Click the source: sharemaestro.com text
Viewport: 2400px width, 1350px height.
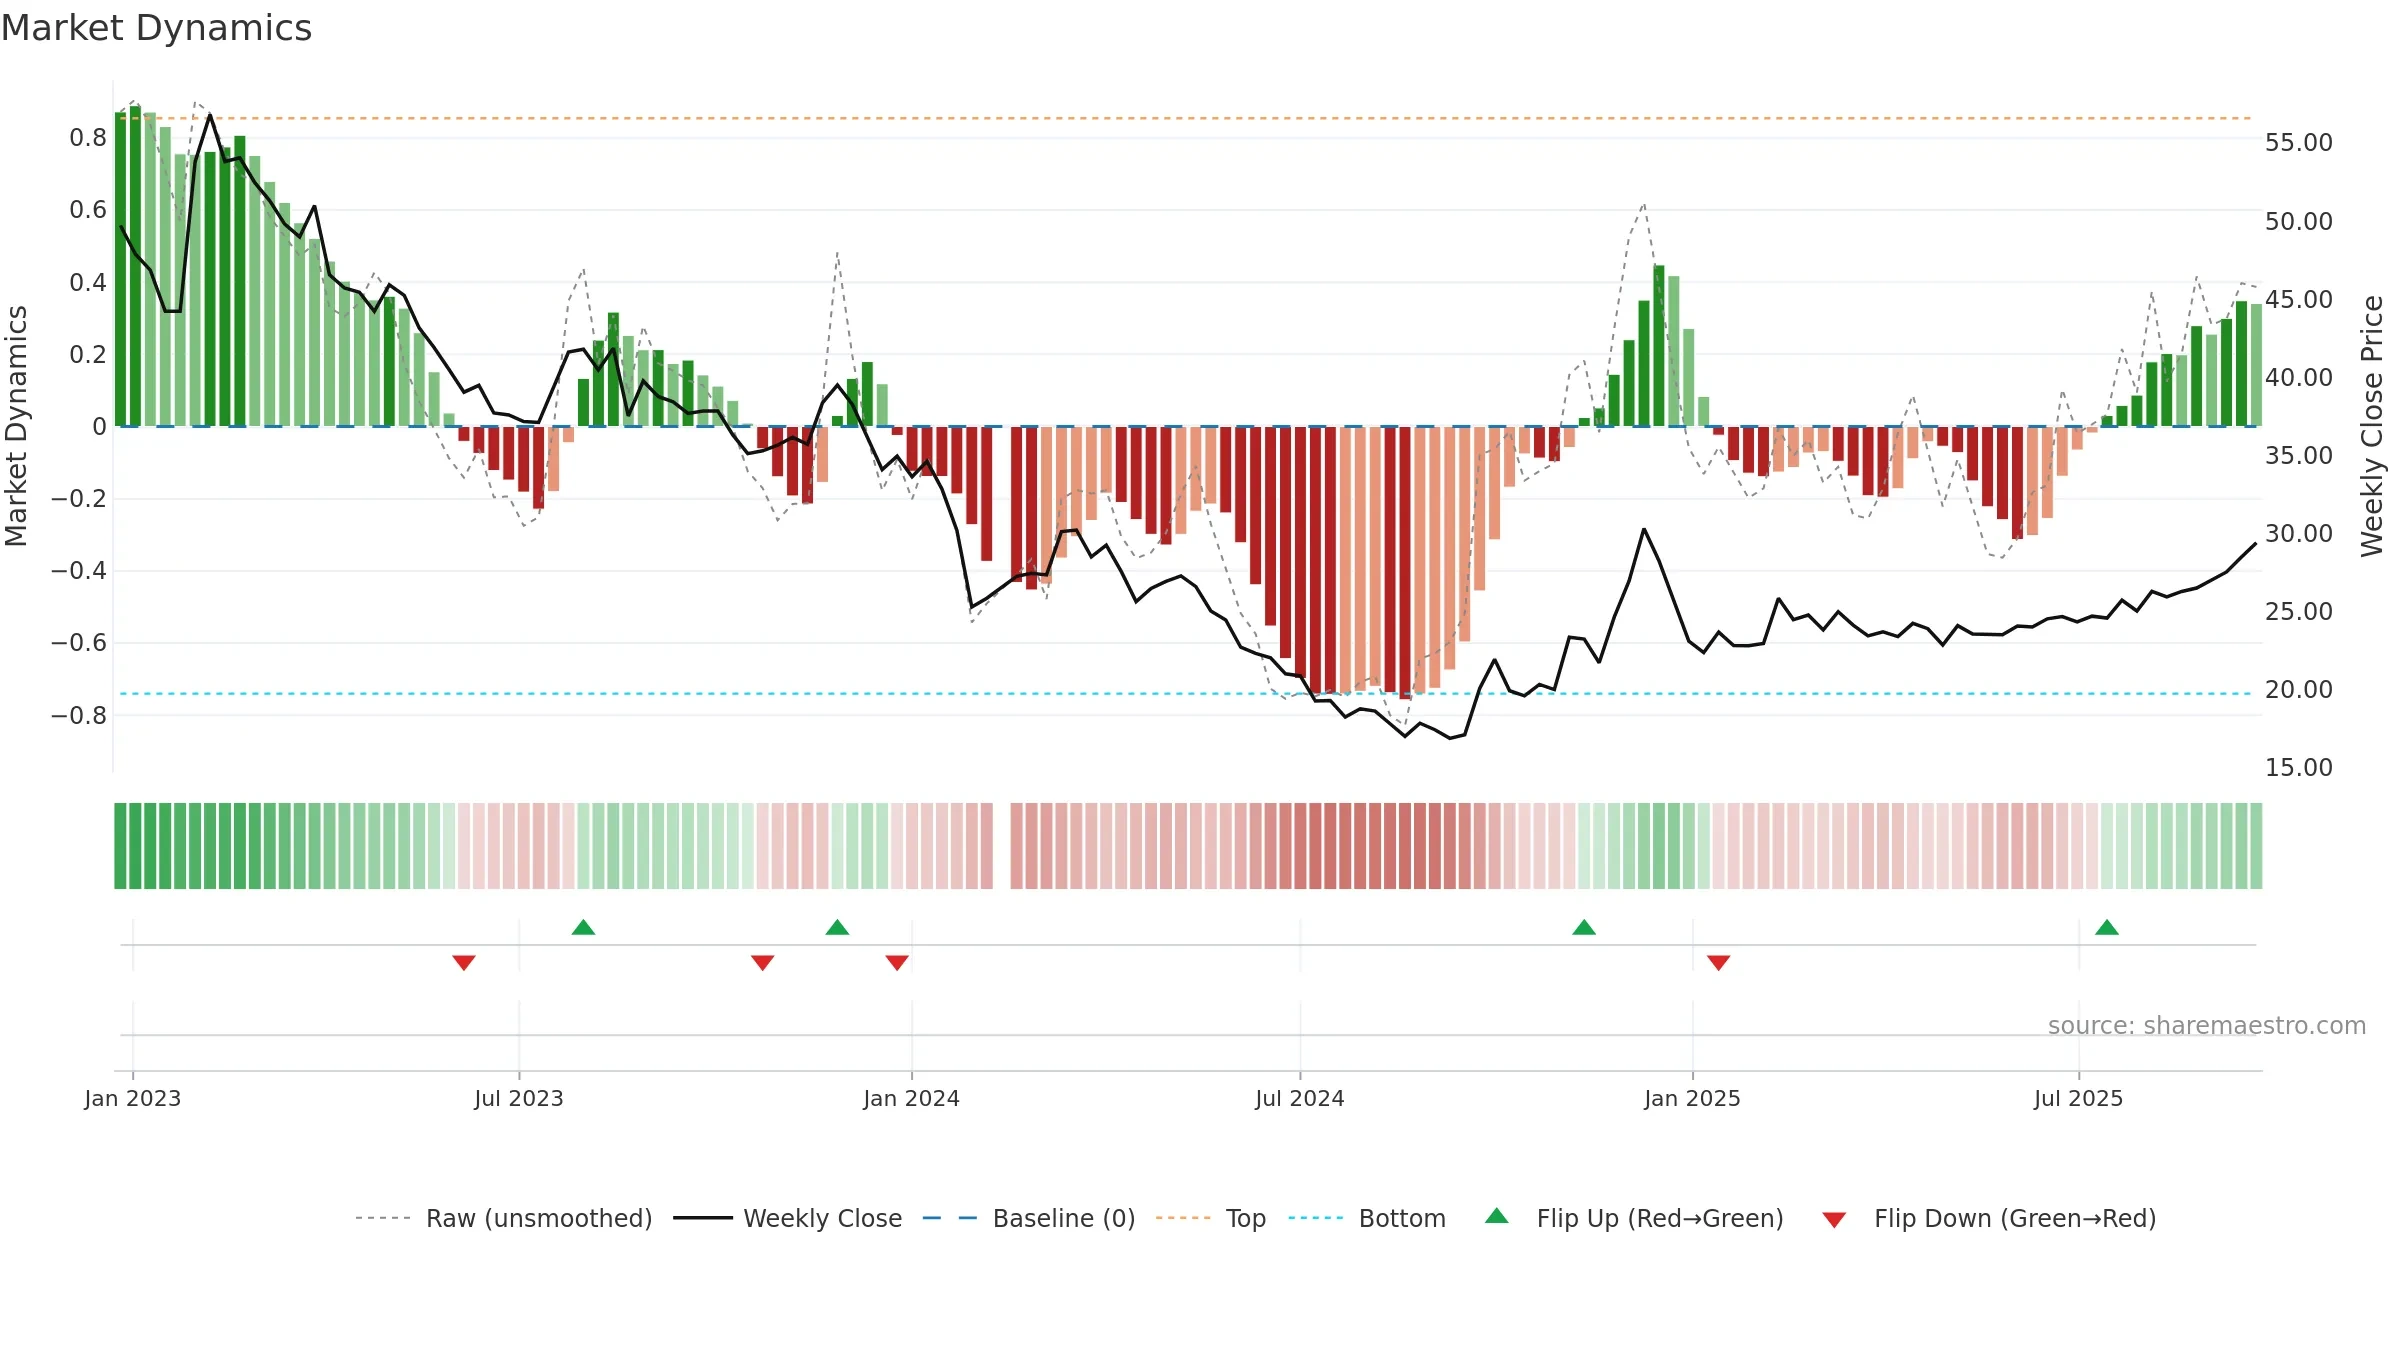pos(2207,1025)
